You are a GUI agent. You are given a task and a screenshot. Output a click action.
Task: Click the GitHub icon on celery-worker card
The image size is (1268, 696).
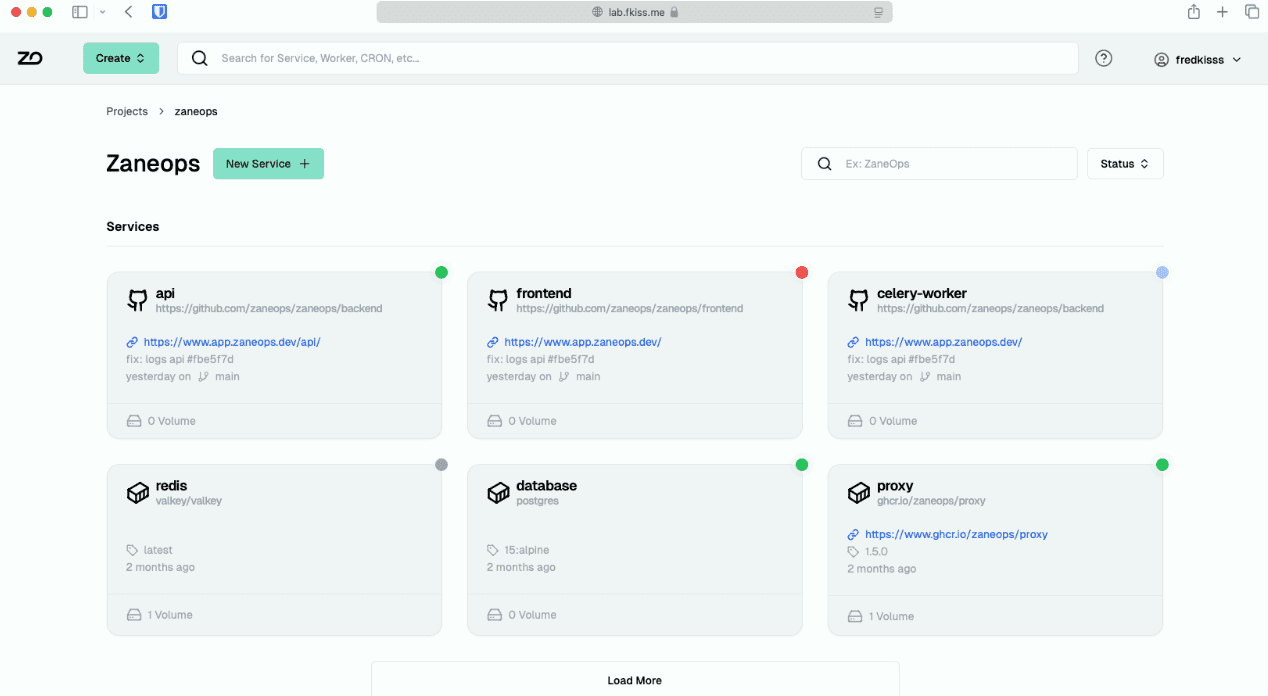(858, 300)
